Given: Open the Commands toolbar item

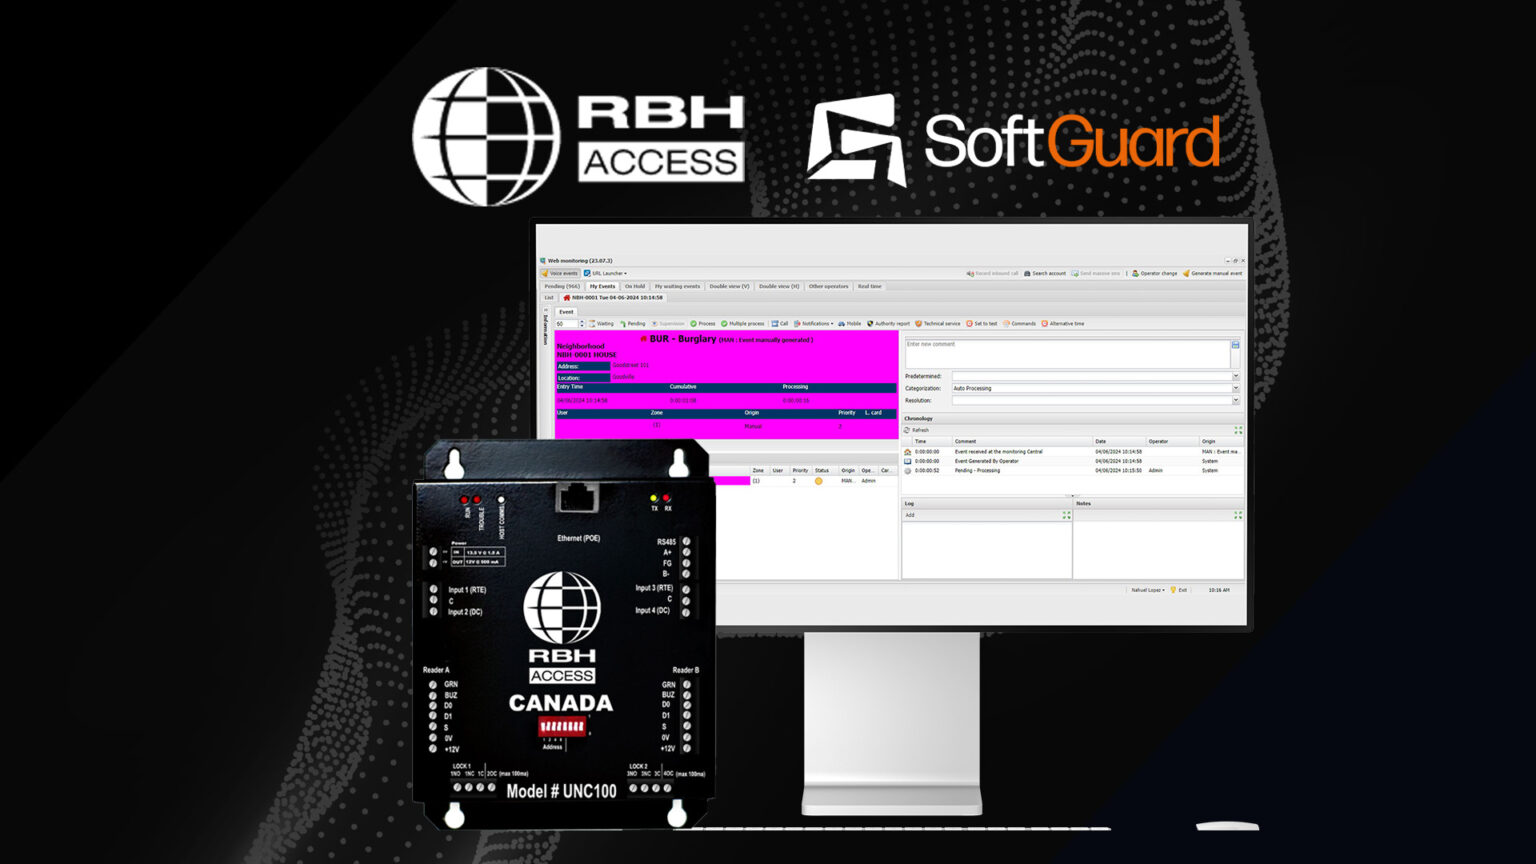Looking at the screenshot, I should pyautogui.click(x=1019, y=324).
